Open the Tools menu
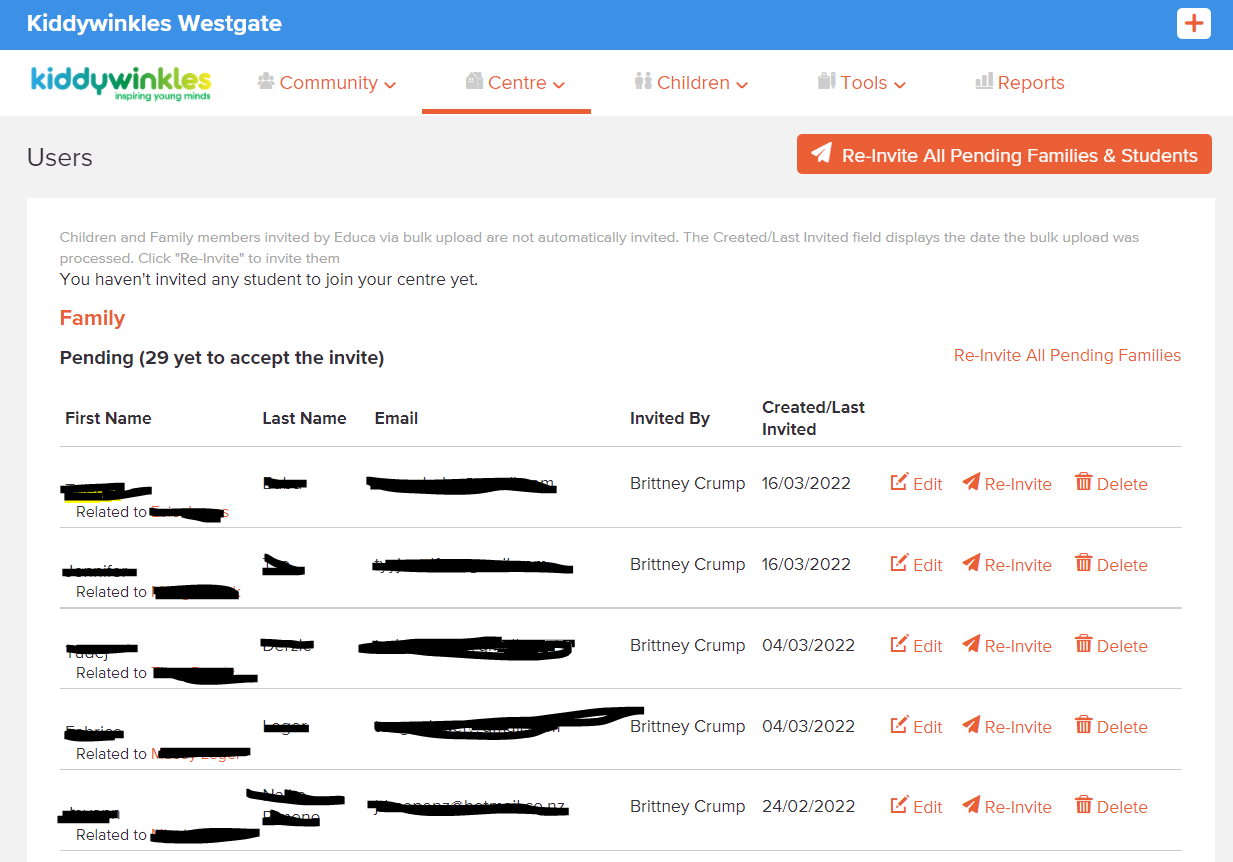 coord(862,83)
